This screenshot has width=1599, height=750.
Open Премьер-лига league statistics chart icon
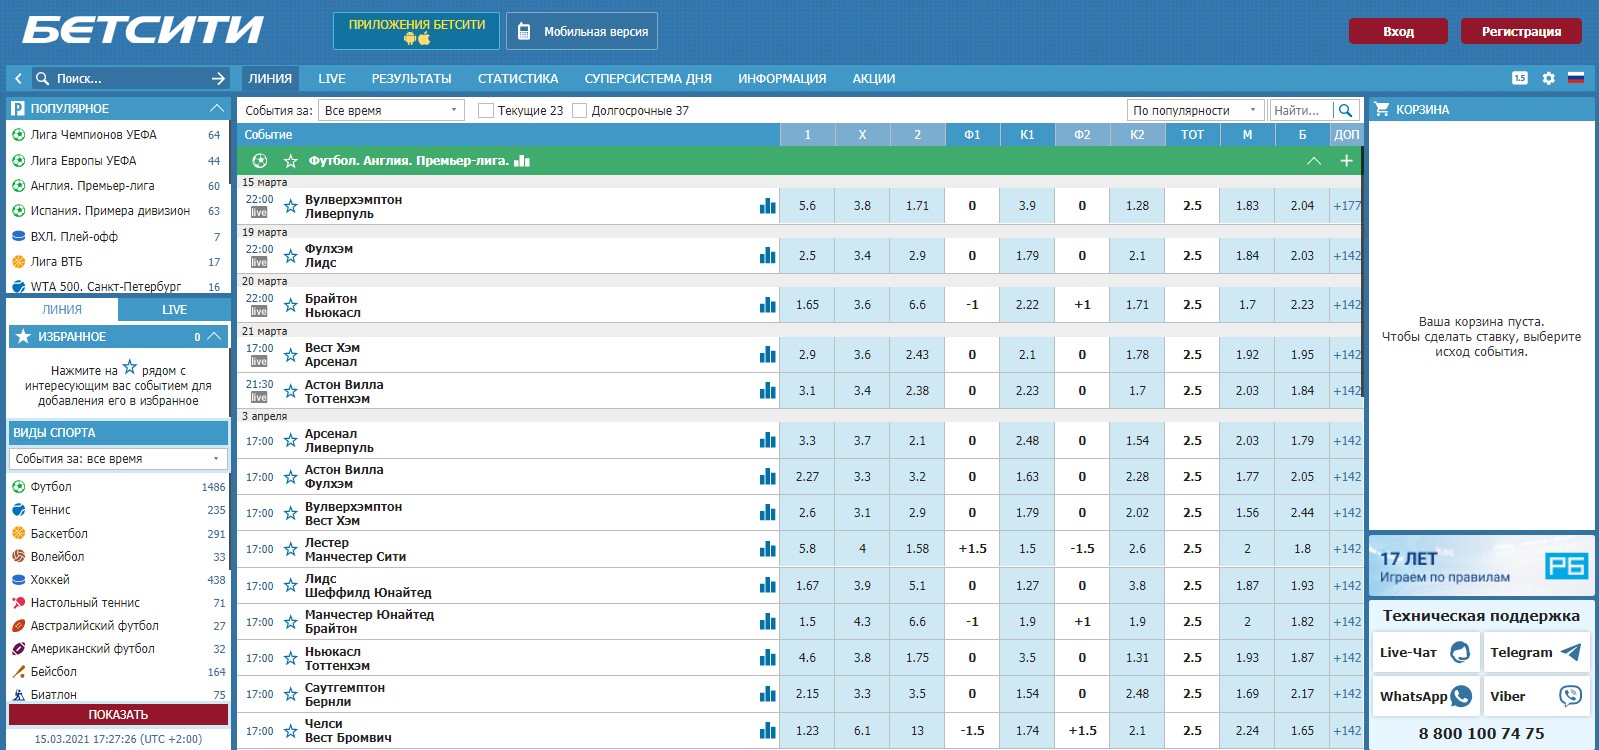tap(522, 161)
